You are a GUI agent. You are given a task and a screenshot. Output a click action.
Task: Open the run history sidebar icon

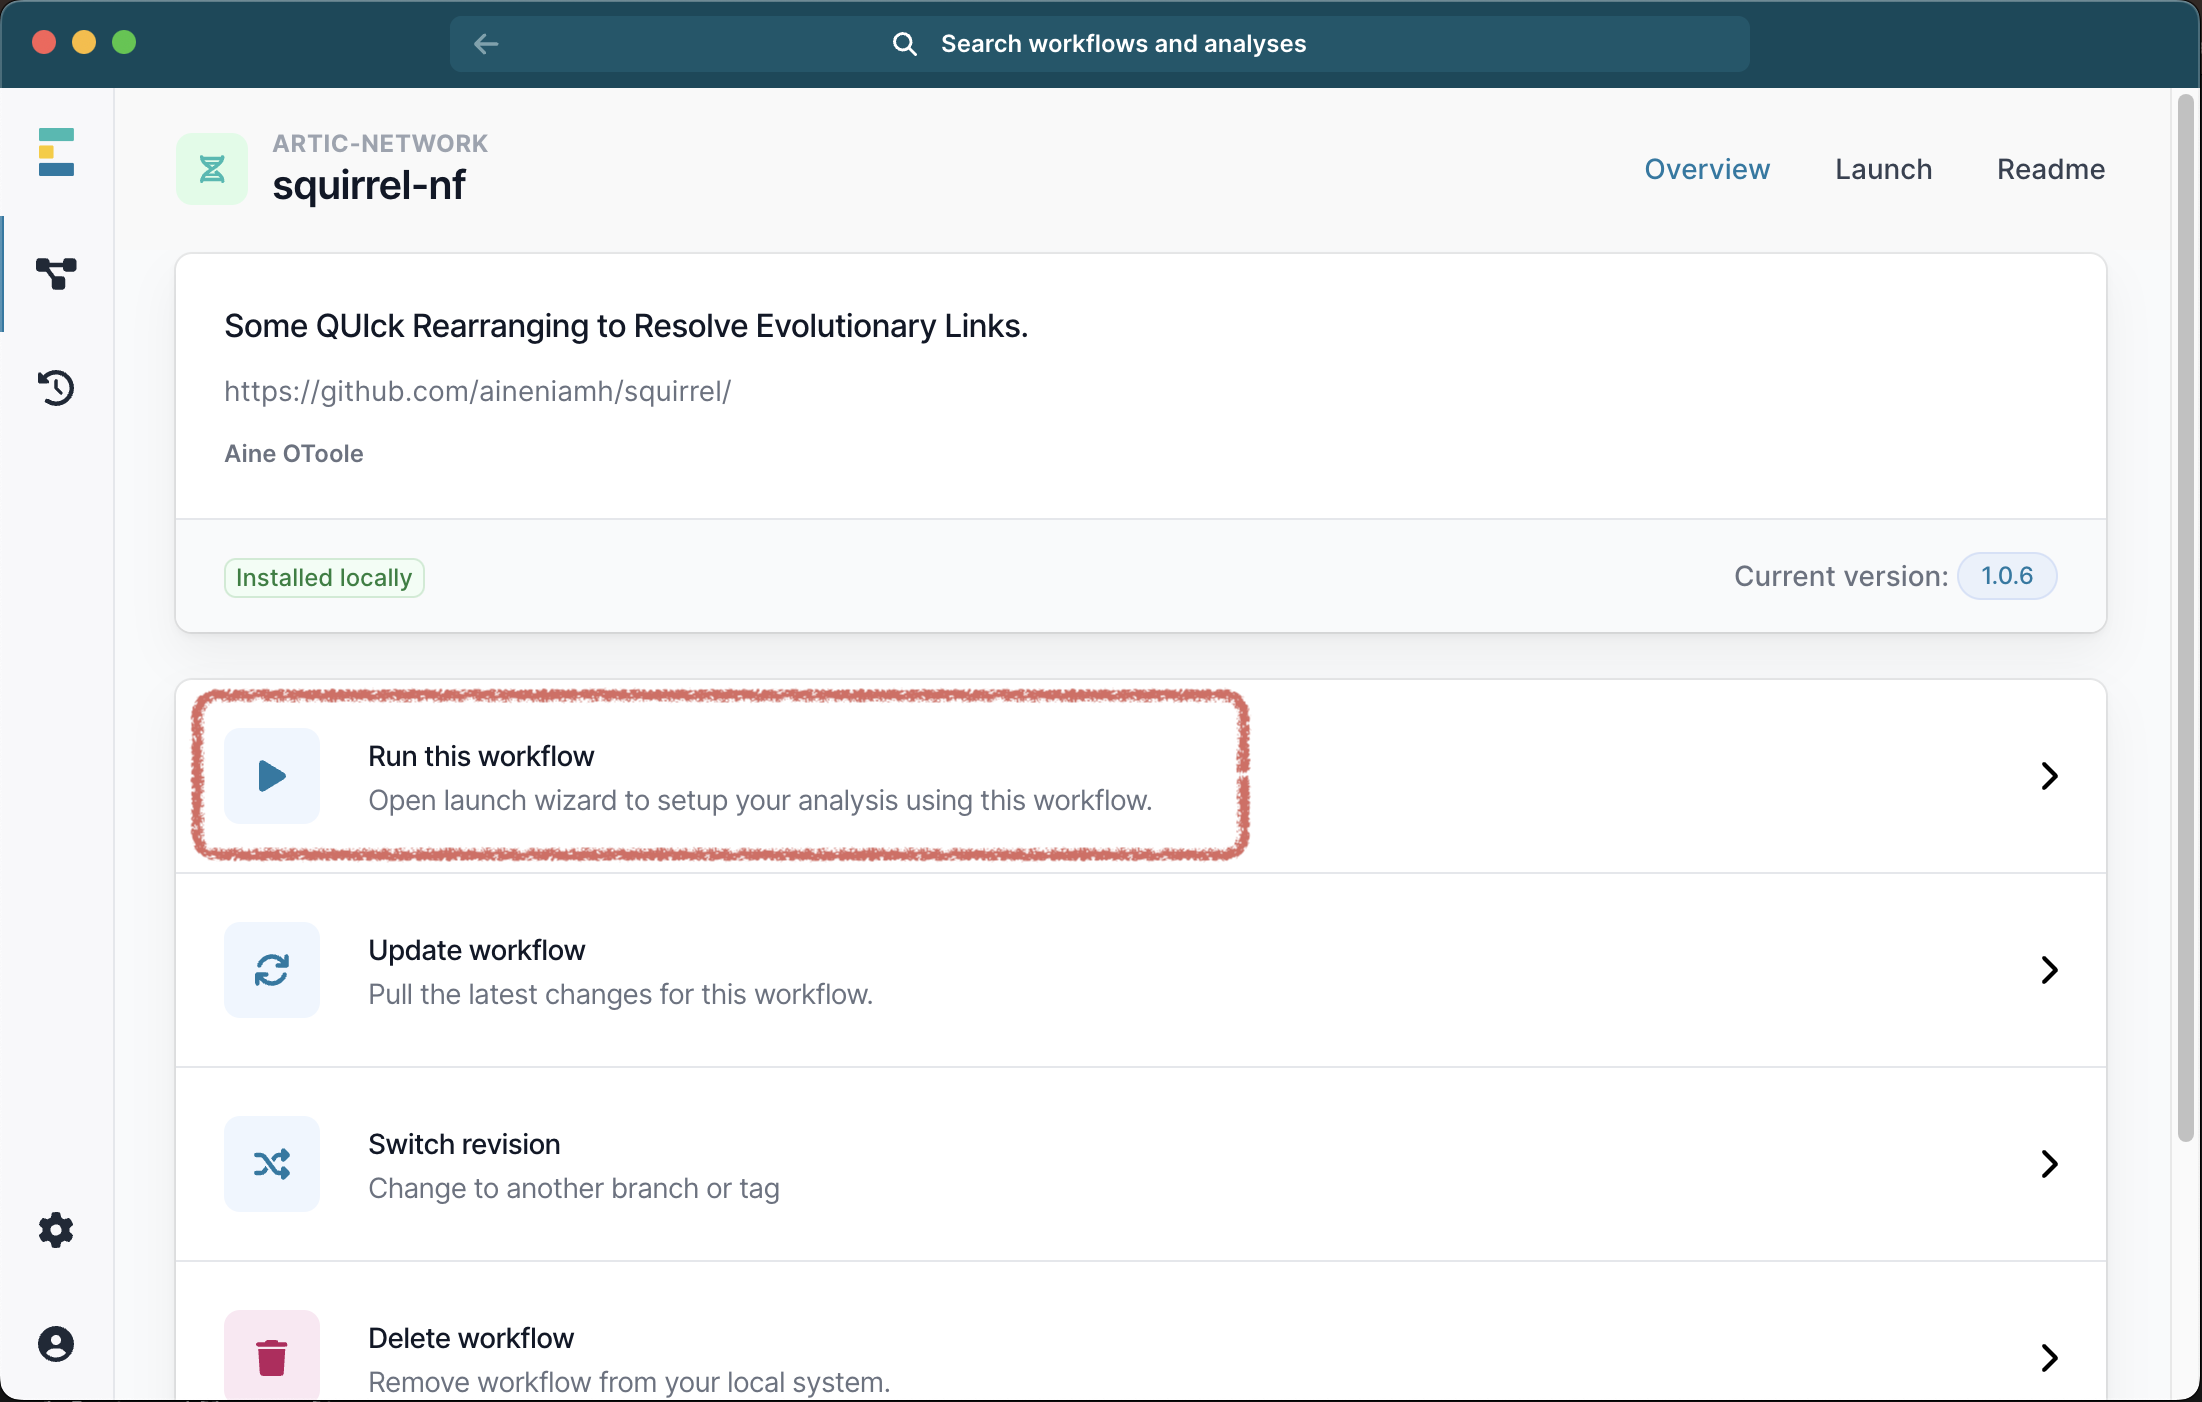coord(56,388)
